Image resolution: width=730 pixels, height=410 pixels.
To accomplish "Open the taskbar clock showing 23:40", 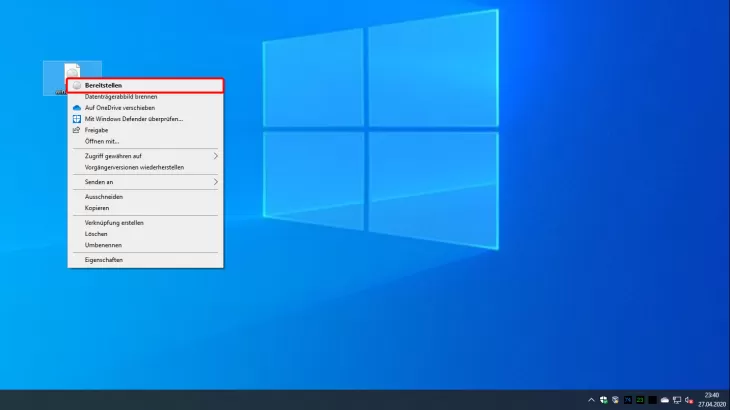I will click(x=711, y=399).
